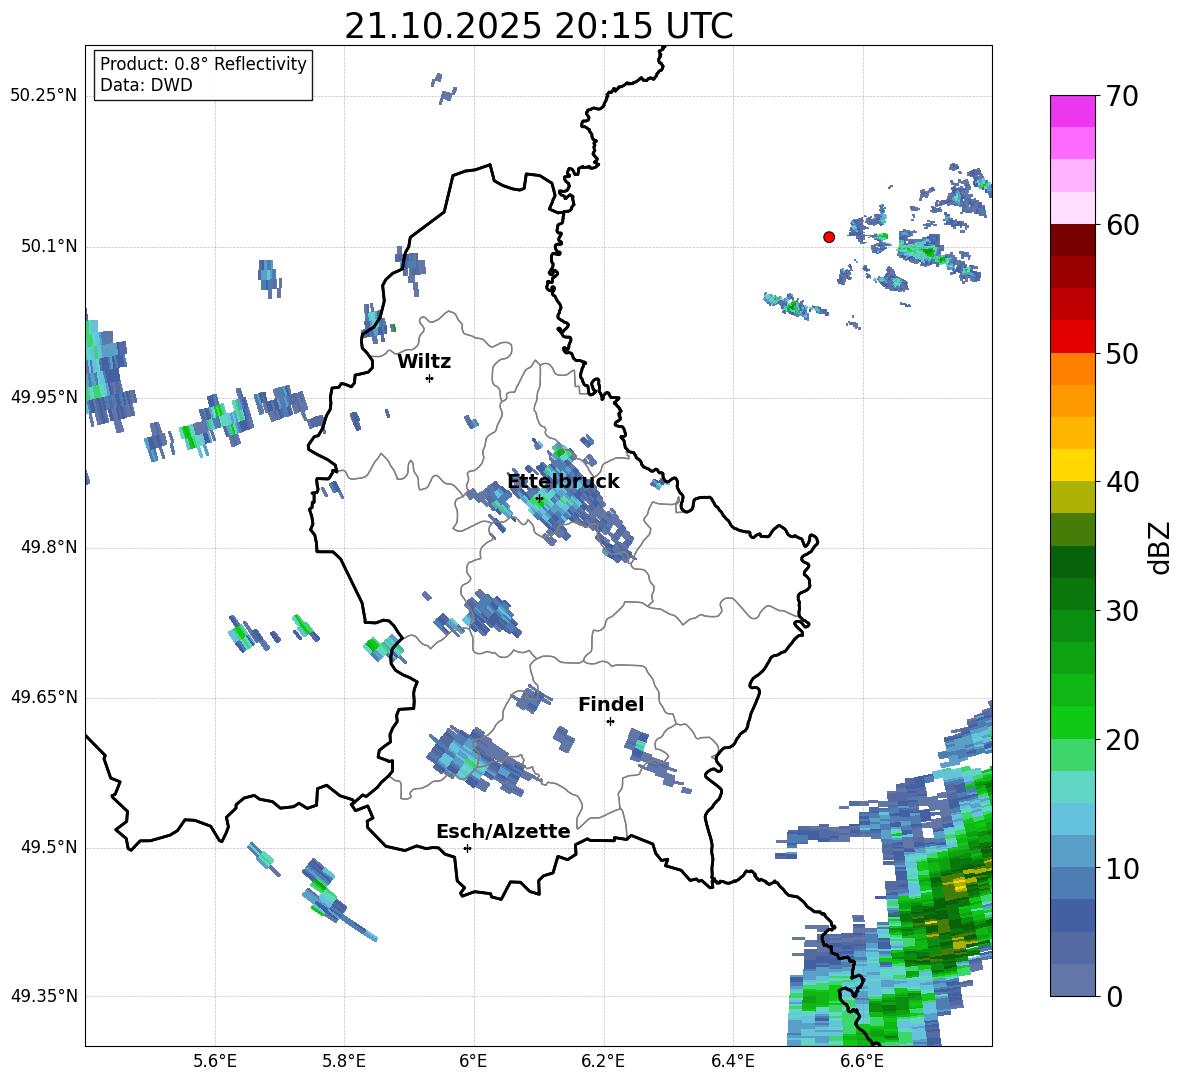Click the yellow colorbar band at 40

[x=1072, y=465]
